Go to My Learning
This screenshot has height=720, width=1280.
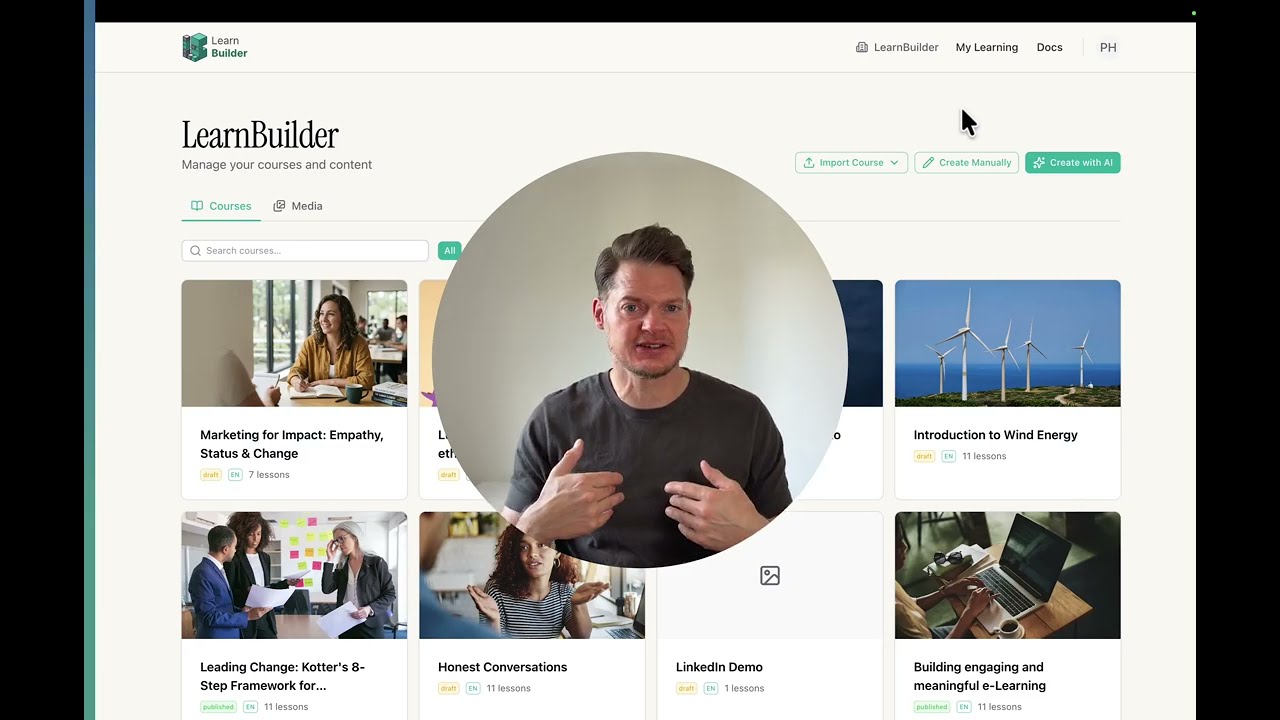tap(986, 47)
